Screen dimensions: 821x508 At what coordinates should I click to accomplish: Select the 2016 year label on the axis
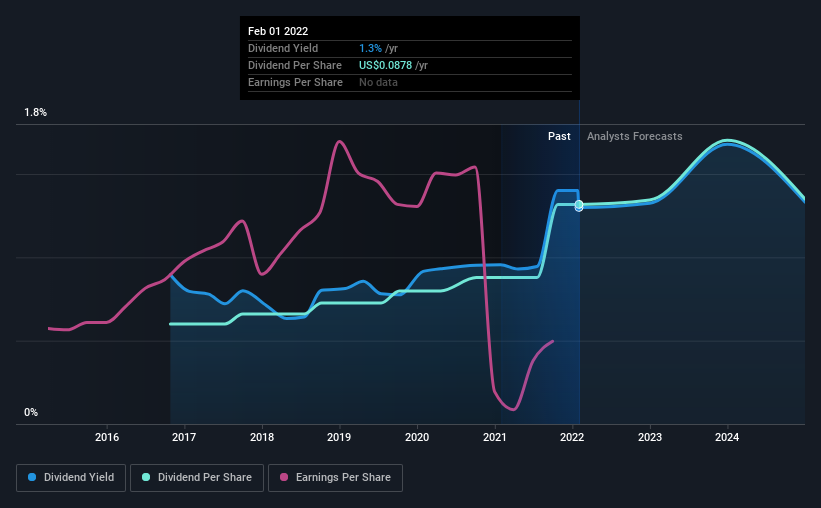[107, 437]
